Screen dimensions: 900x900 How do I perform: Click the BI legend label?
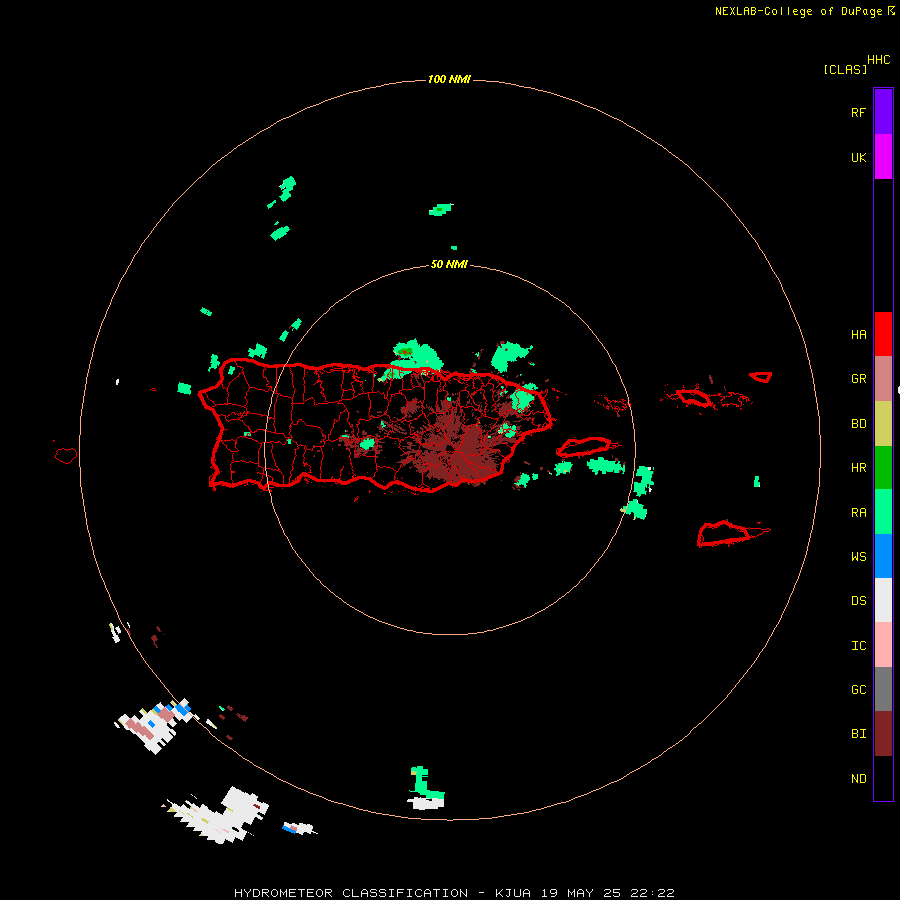coord(858,734)
